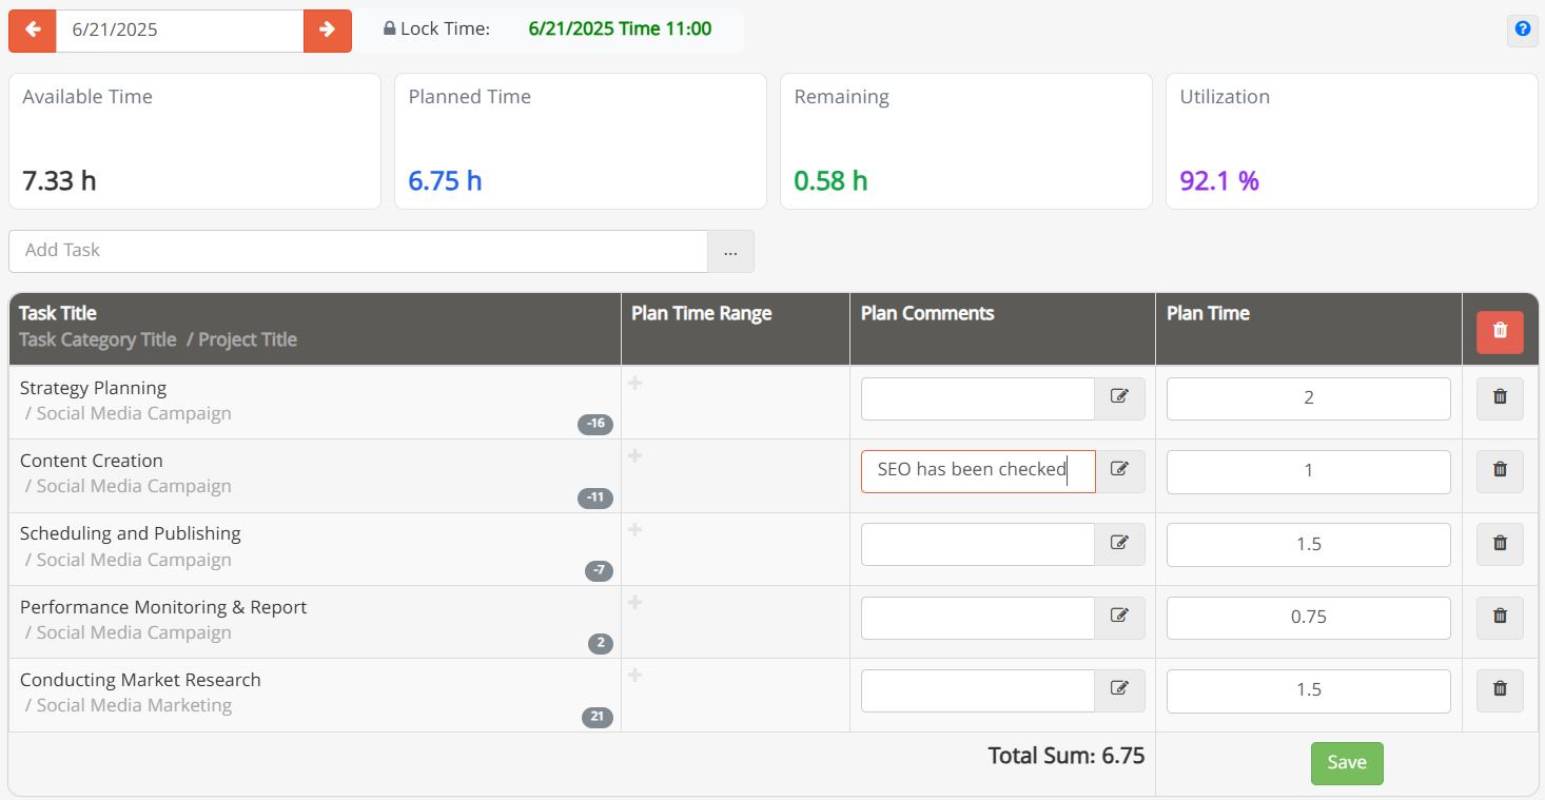Select the Scheduling and Publishing plan time box

pos(1308,545)
